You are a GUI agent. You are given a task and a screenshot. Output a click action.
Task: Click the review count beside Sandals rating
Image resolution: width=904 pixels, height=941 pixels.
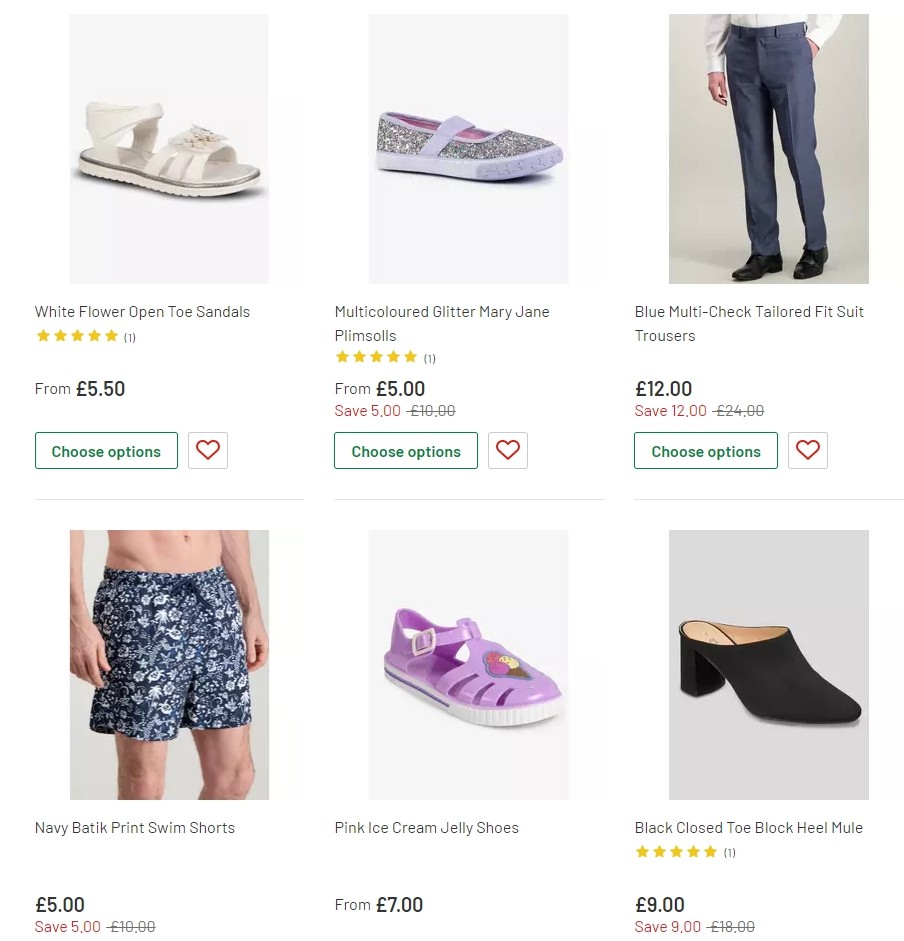[x=128, y=336]
